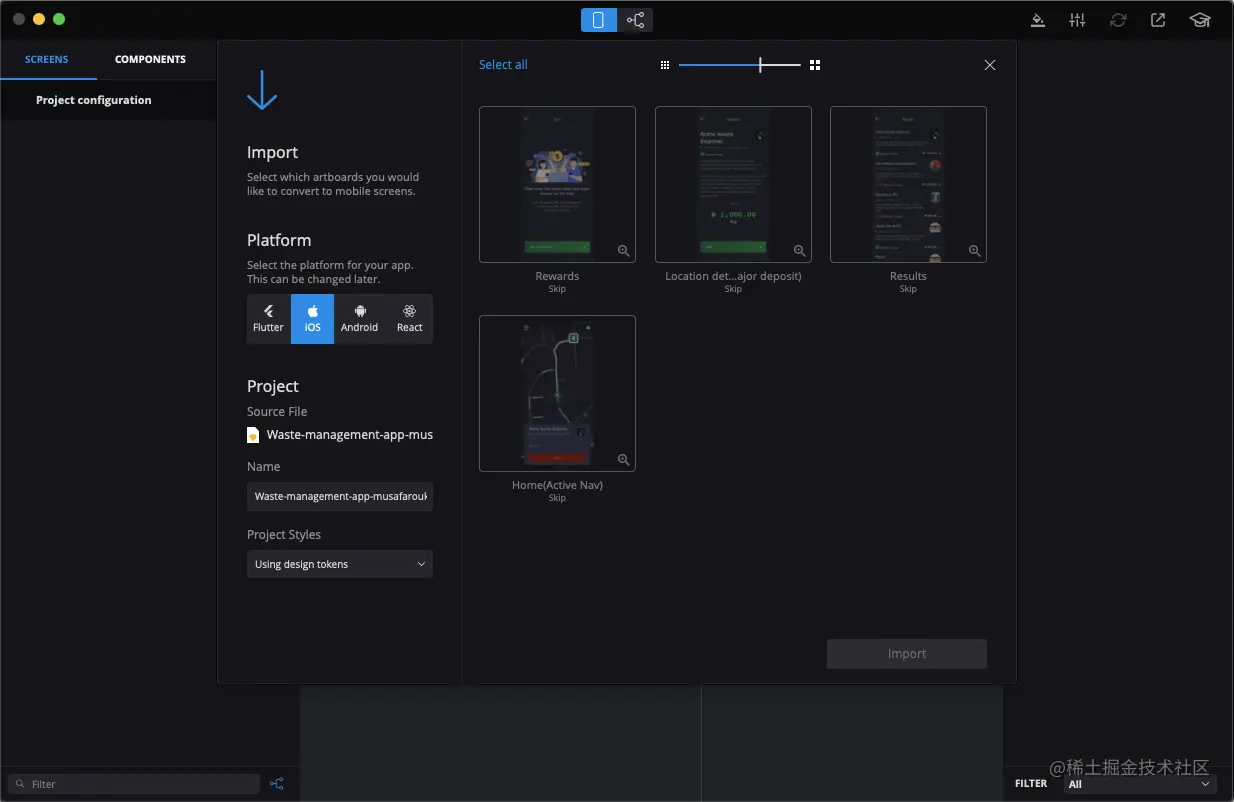The width and height of the screenshot is (1234, 802).
Task: Choose Android platform
Action: (x=359, y=319)
